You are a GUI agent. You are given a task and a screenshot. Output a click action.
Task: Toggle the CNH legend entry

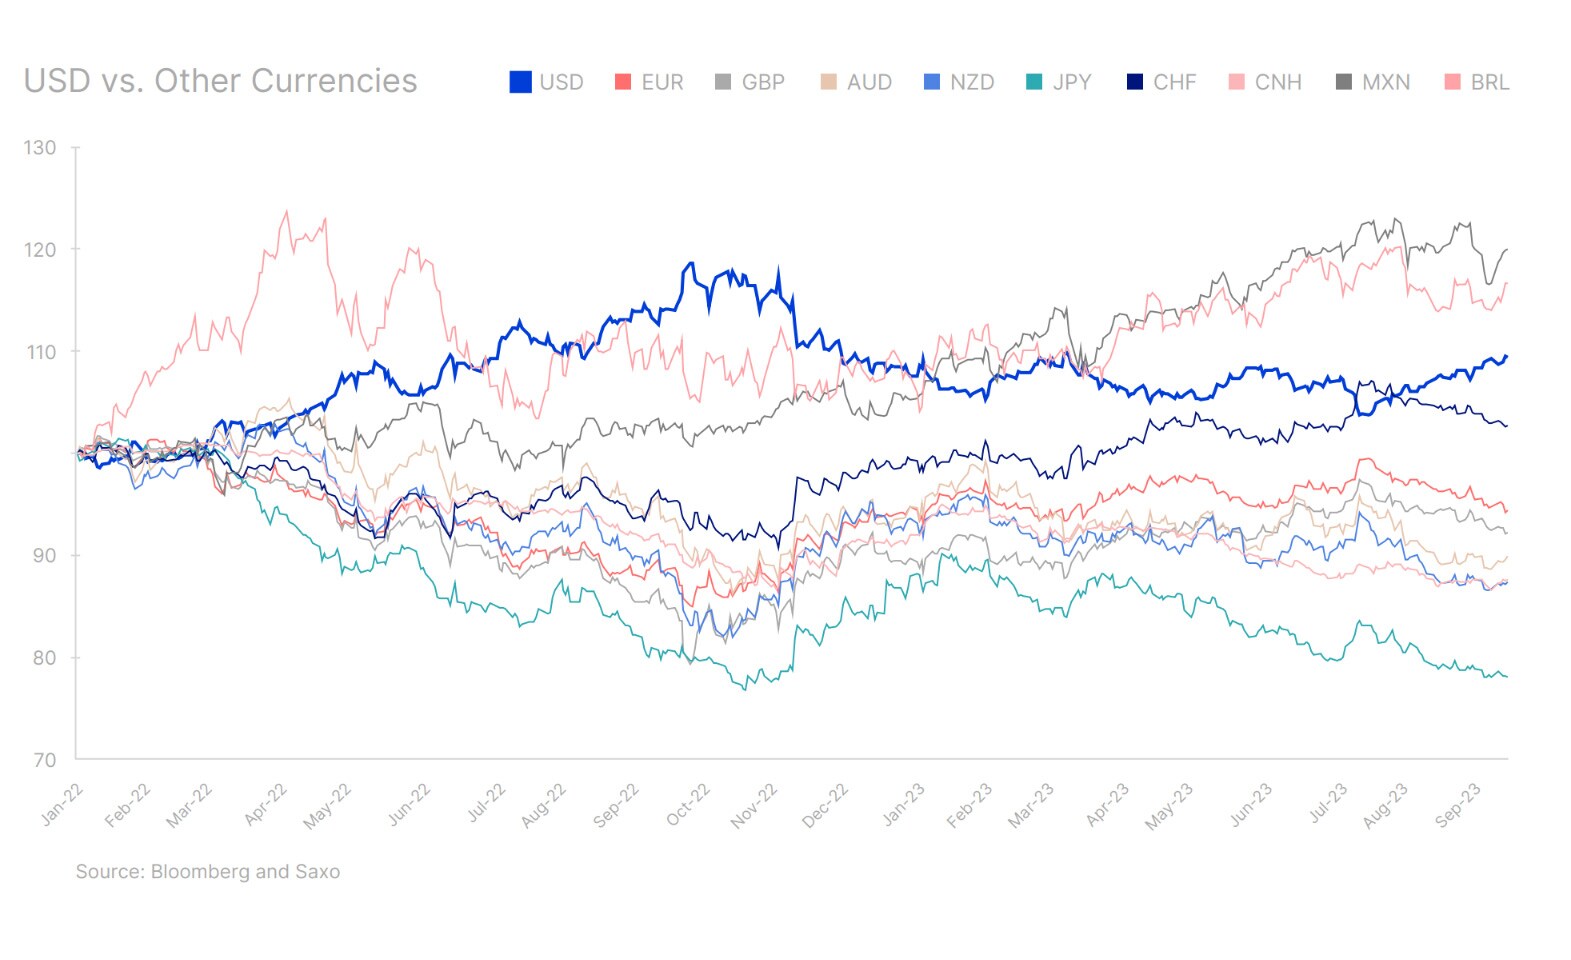tap(1277, 82)
